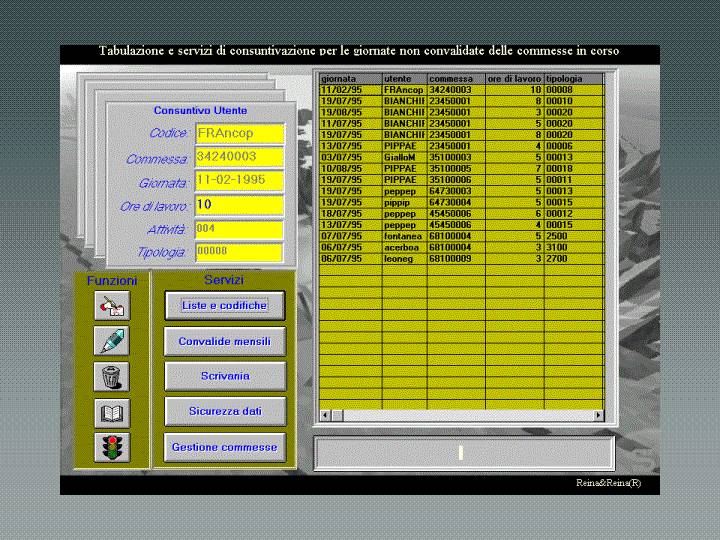Click the table's horizontal scrollbar right arrow
This screenshot has width=720, height=540.
click(x=599, y=414)
